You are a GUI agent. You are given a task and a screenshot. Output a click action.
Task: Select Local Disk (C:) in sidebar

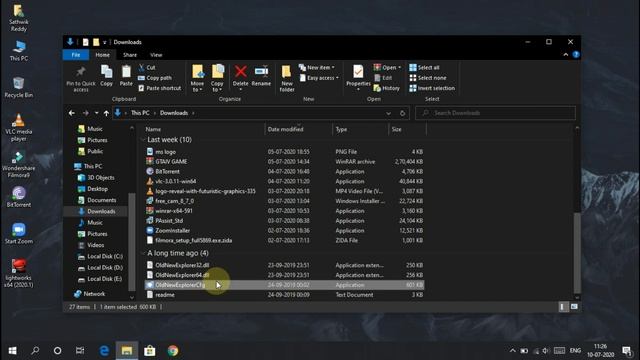pyautogui.click(x=104, y=256)
